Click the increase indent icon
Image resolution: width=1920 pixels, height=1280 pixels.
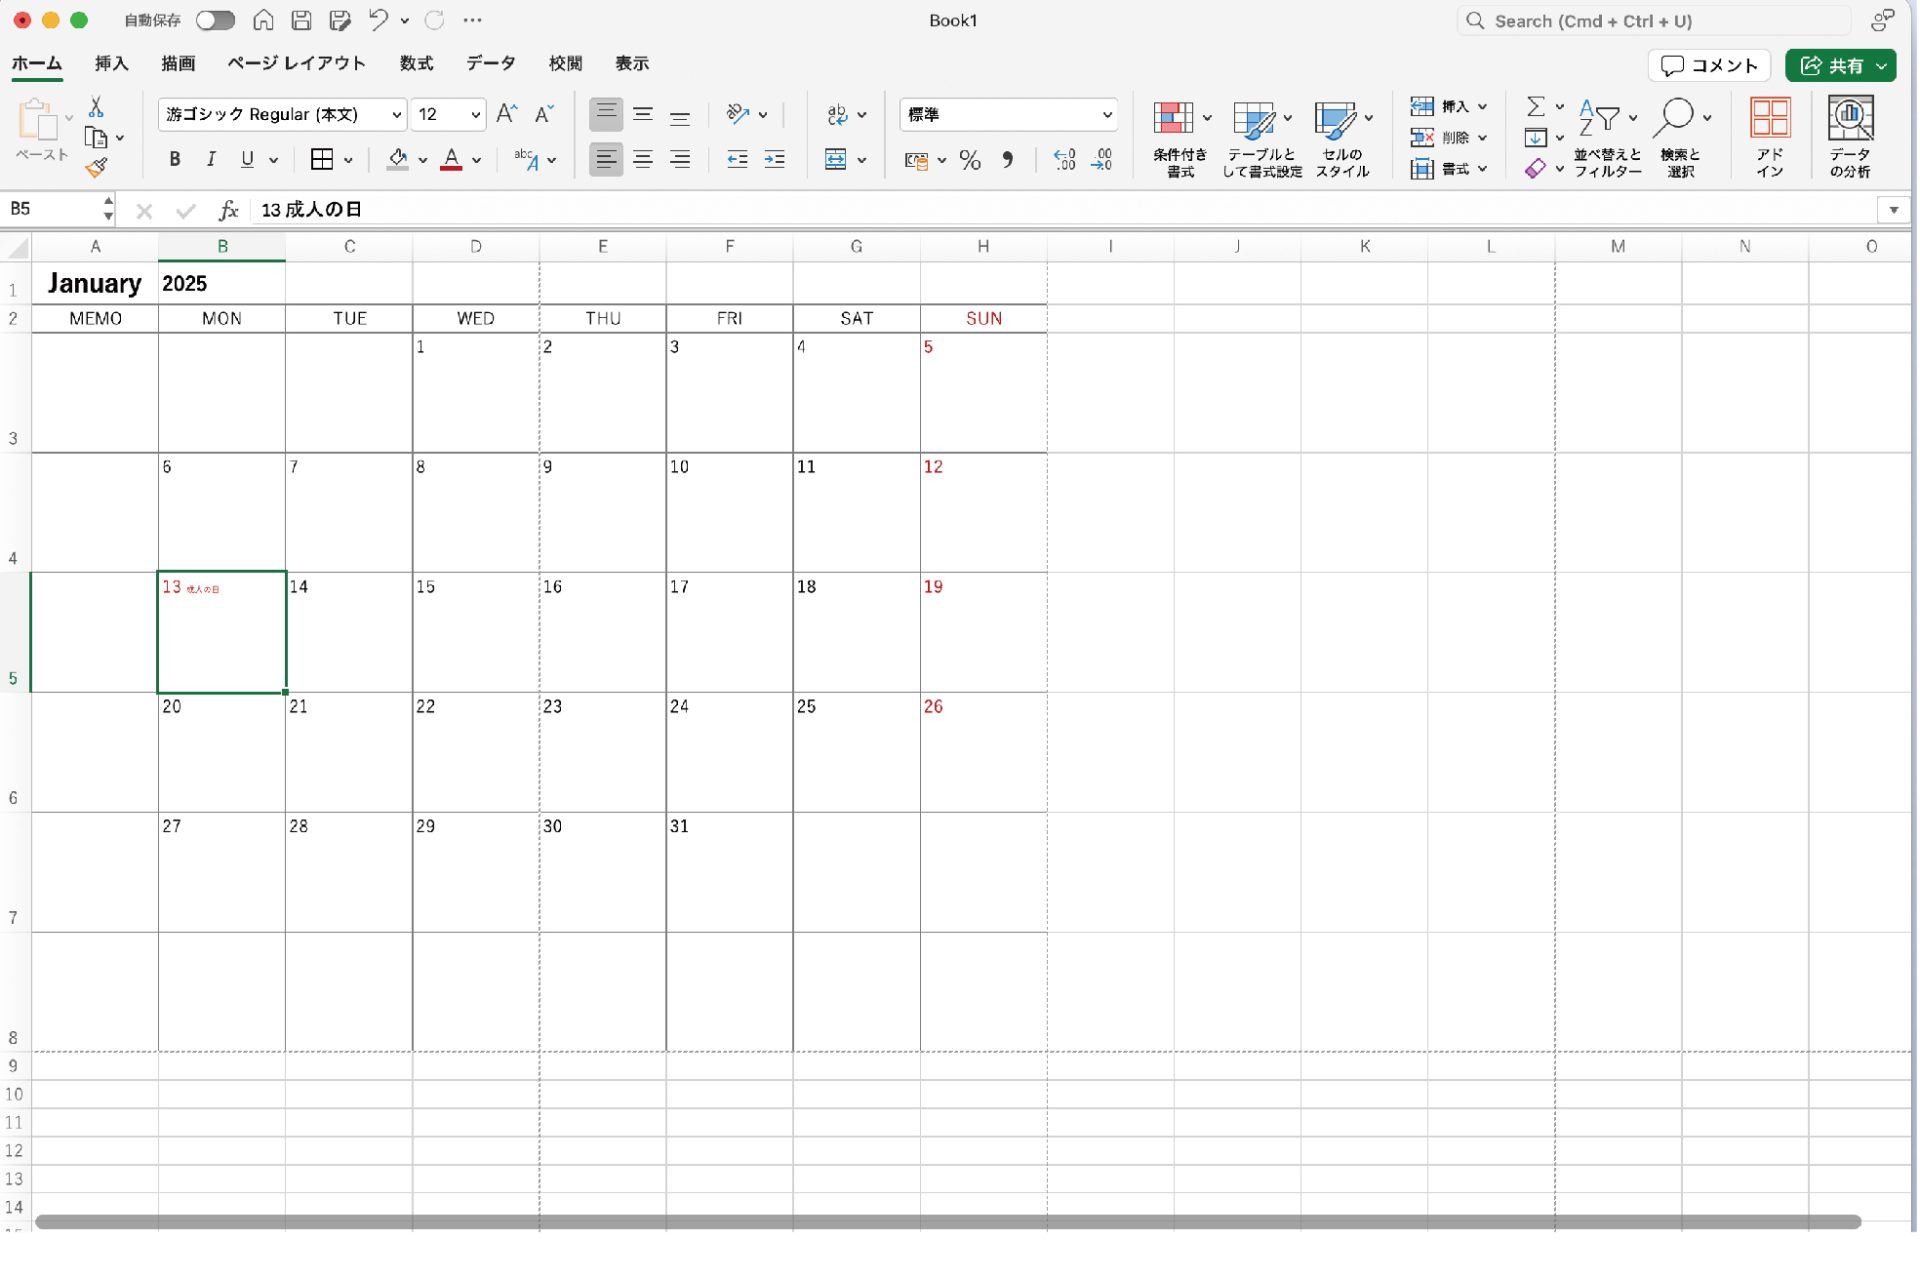(x=774, y=159)
